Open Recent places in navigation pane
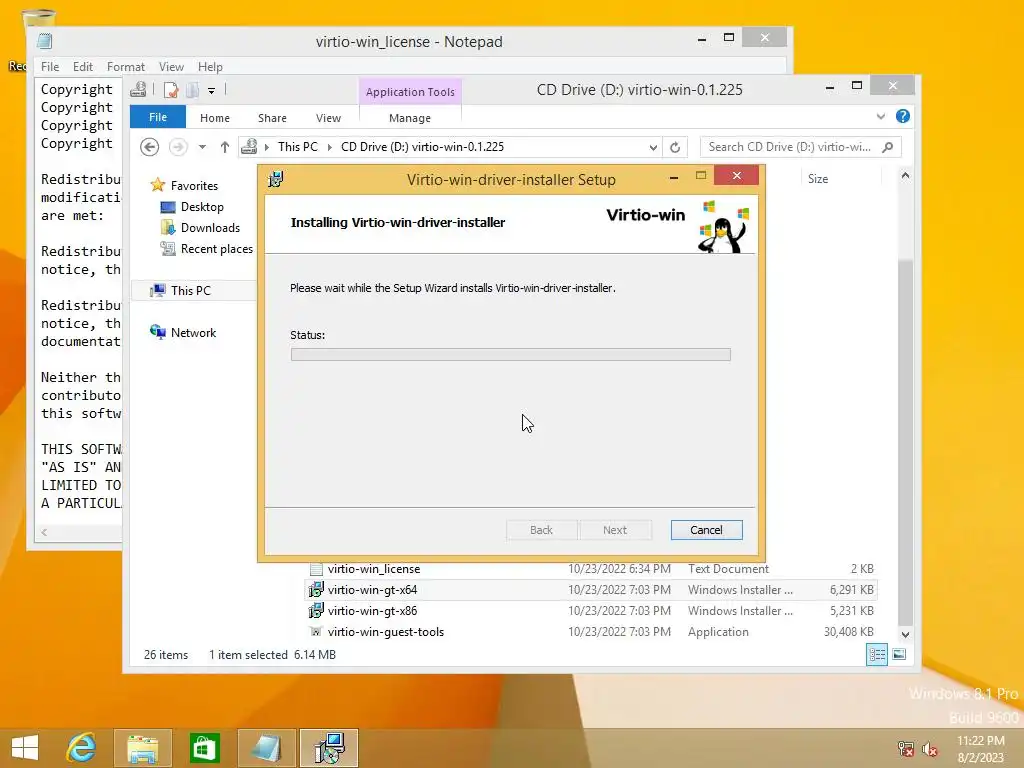1024x768 pixels. [x=216, y=248]
